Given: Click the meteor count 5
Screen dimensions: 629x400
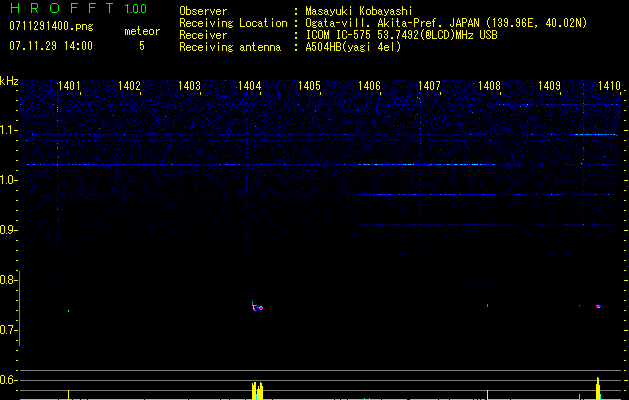Looking at the screenshot, I should click(x=142, y=46).
